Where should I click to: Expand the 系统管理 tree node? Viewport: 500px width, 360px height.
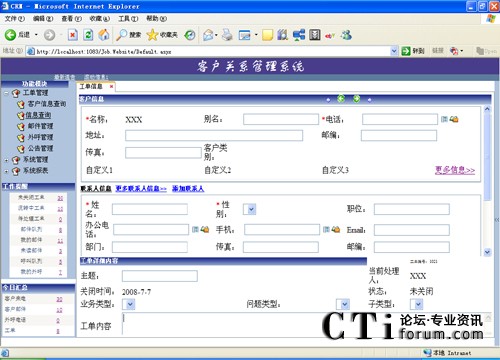[x=6, y=160]
